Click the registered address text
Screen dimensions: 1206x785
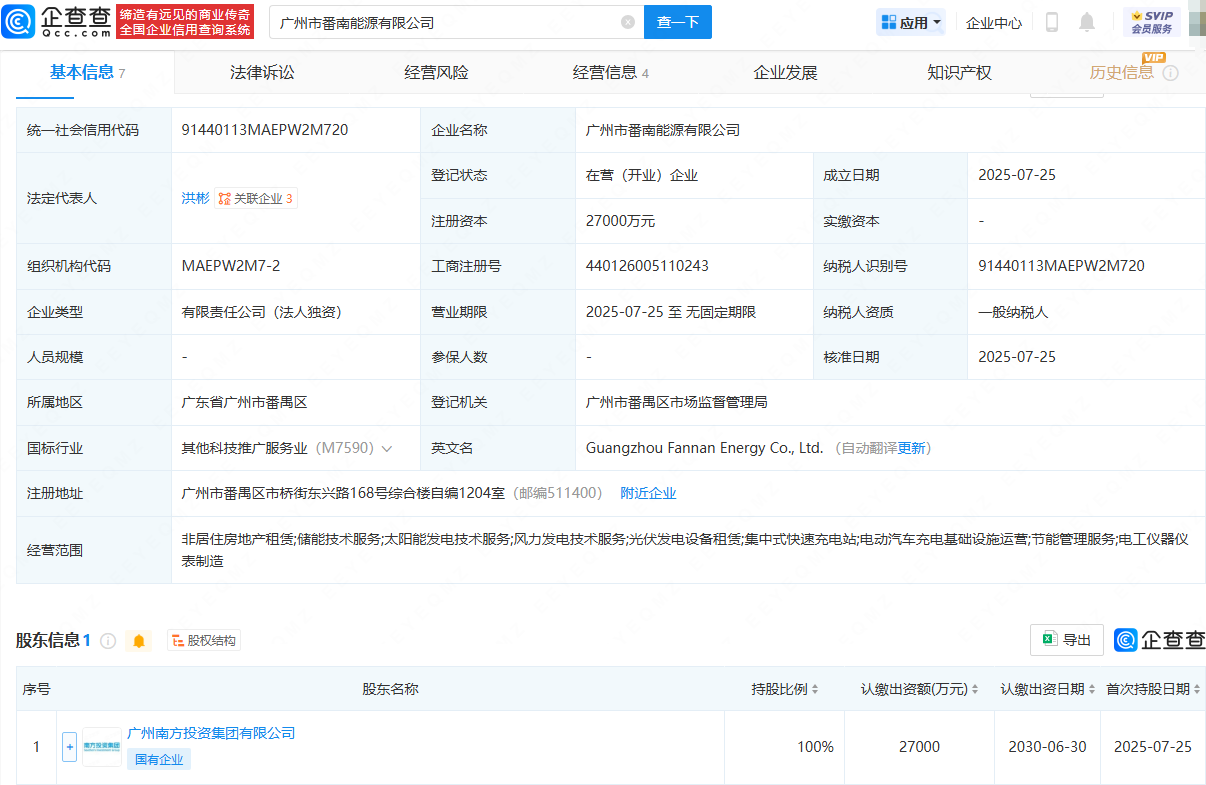coord(345,493)
